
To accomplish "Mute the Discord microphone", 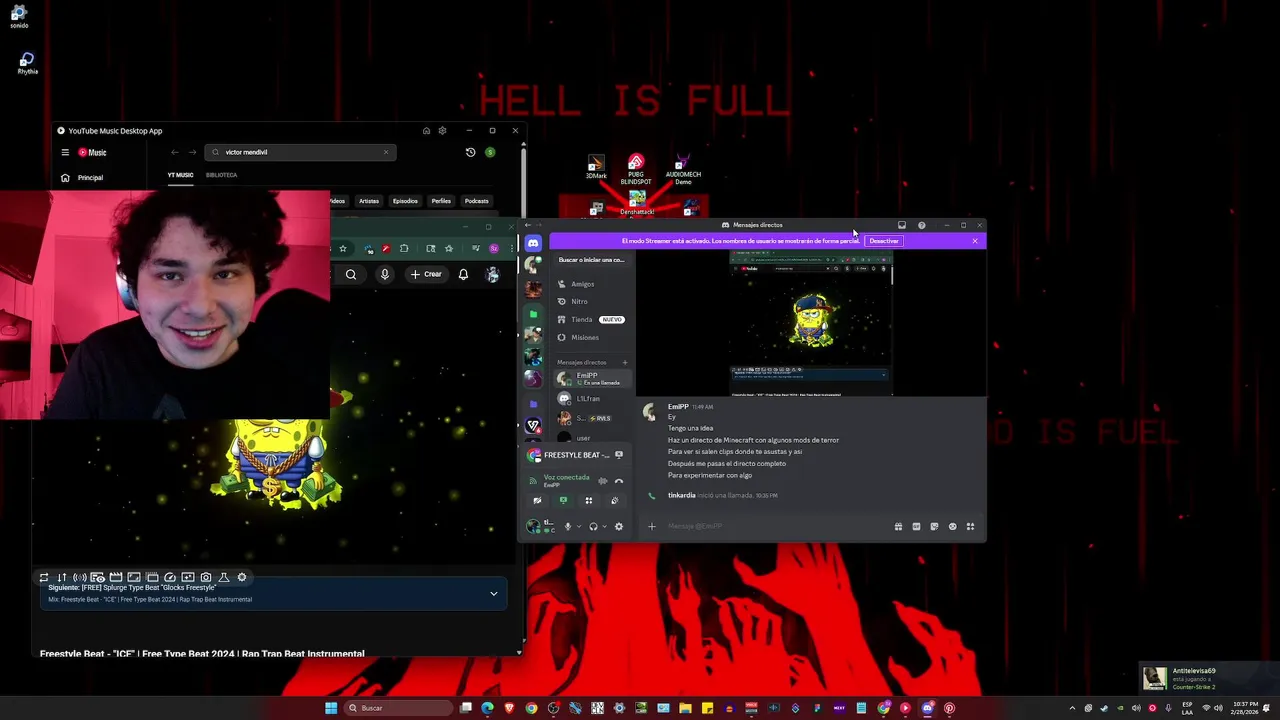I will pyautogui.click(x=568, y=527).
